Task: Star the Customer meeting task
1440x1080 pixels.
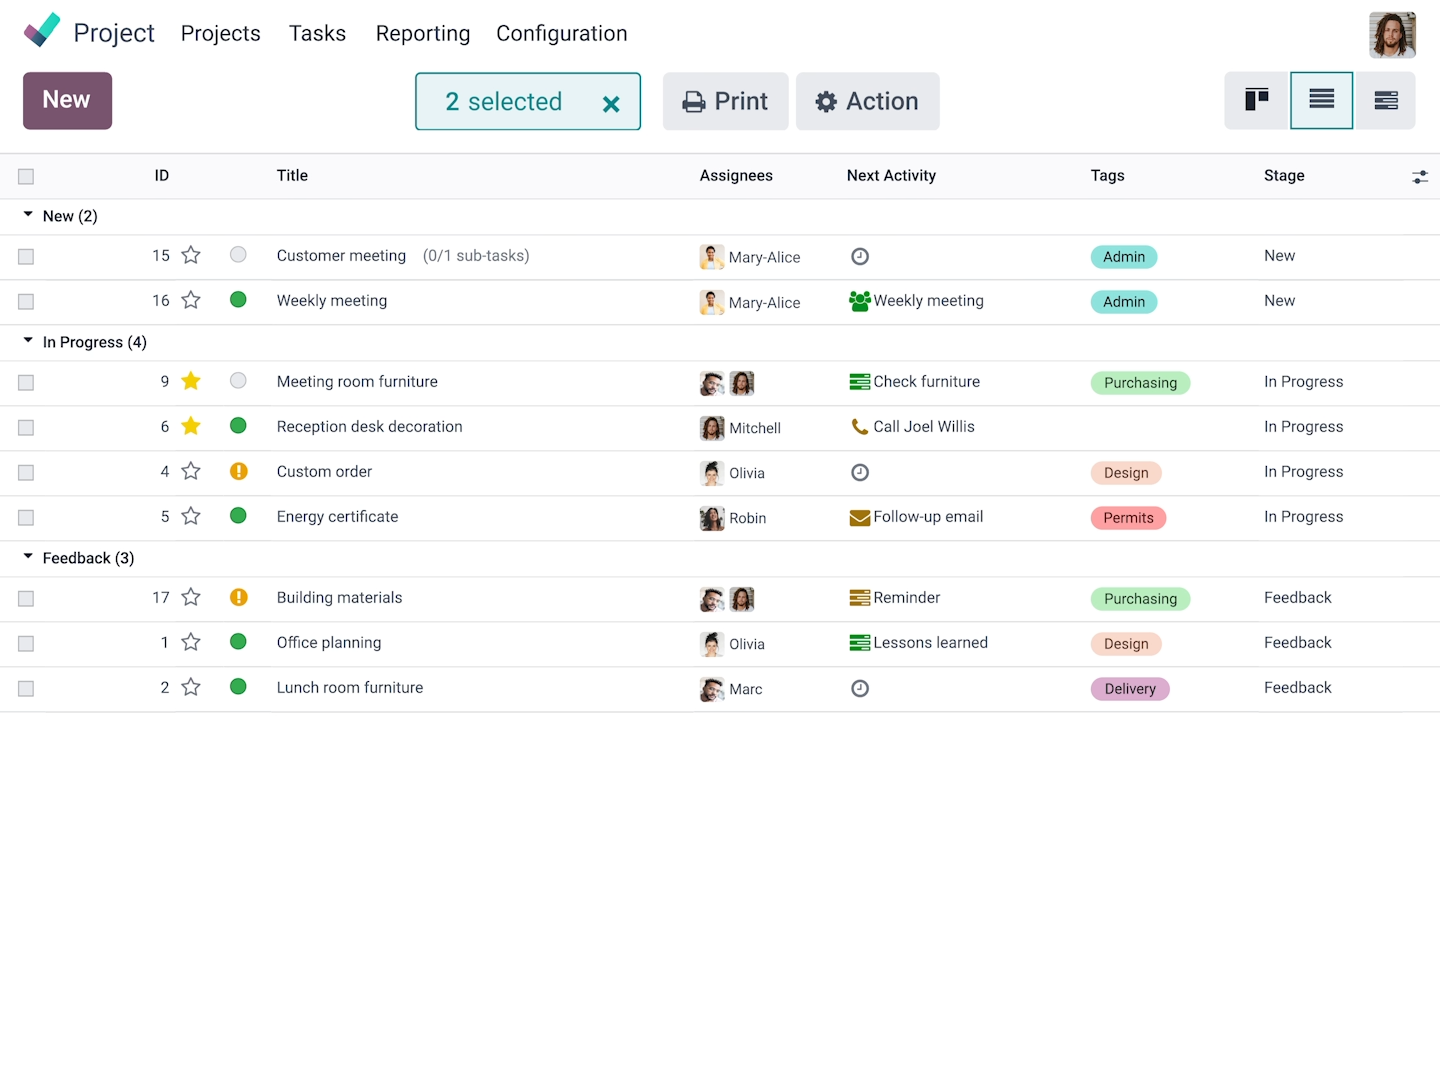Action: [191, 256]
